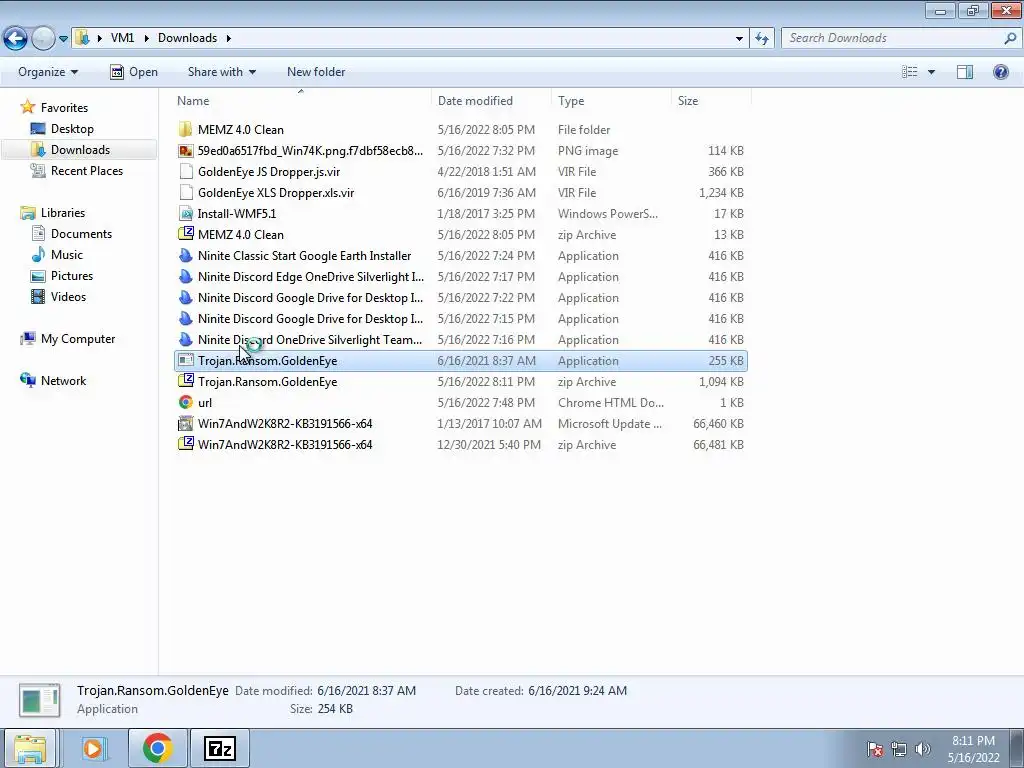
Task: Open Google Chrome from the taskbar
Action: click(157, 748)
